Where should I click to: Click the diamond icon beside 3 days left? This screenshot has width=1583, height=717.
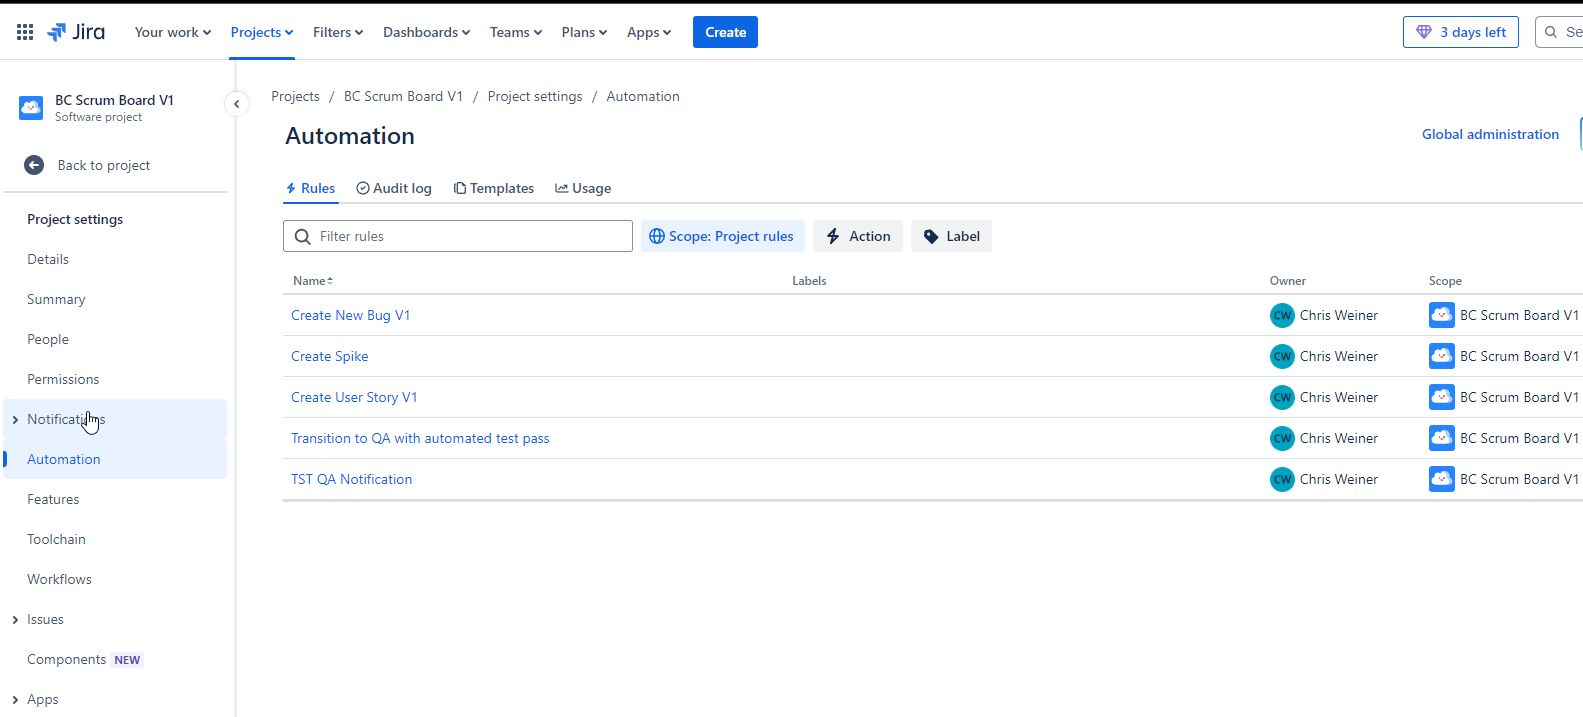(1424, 32)
